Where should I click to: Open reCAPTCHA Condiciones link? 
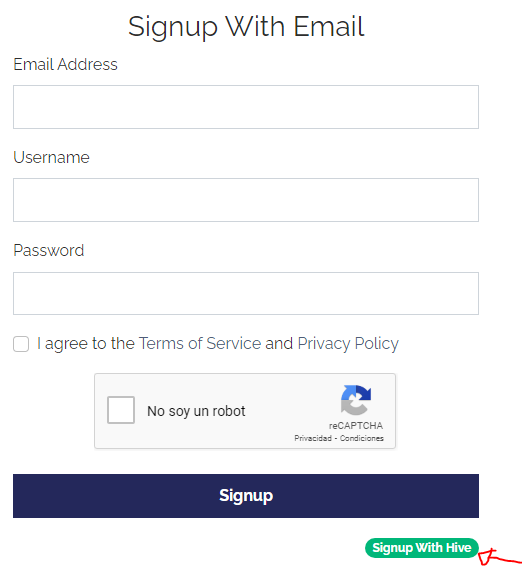pos(362,438)
